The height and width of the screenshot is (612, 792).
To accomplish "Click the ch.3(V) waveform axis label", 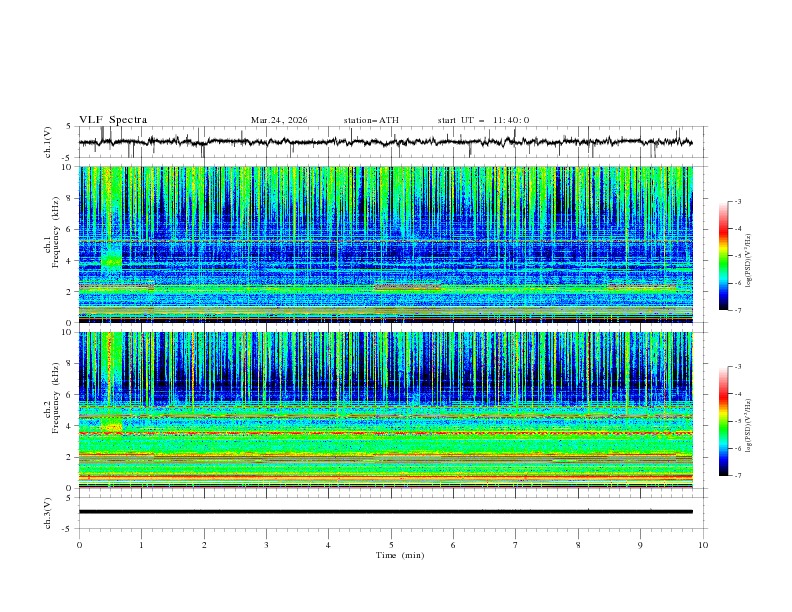I will coord(48,513).
